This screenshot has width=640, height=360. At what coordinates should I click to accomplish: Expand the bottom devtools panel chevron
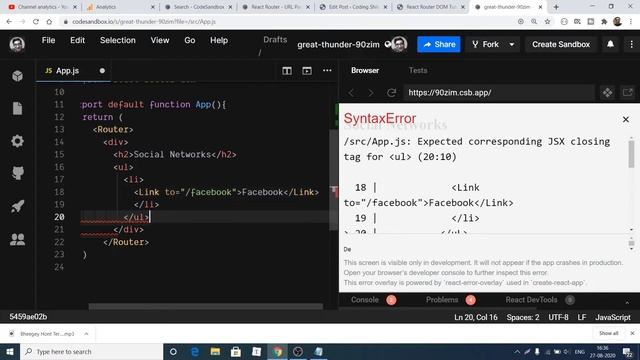[x=627, y=302]
